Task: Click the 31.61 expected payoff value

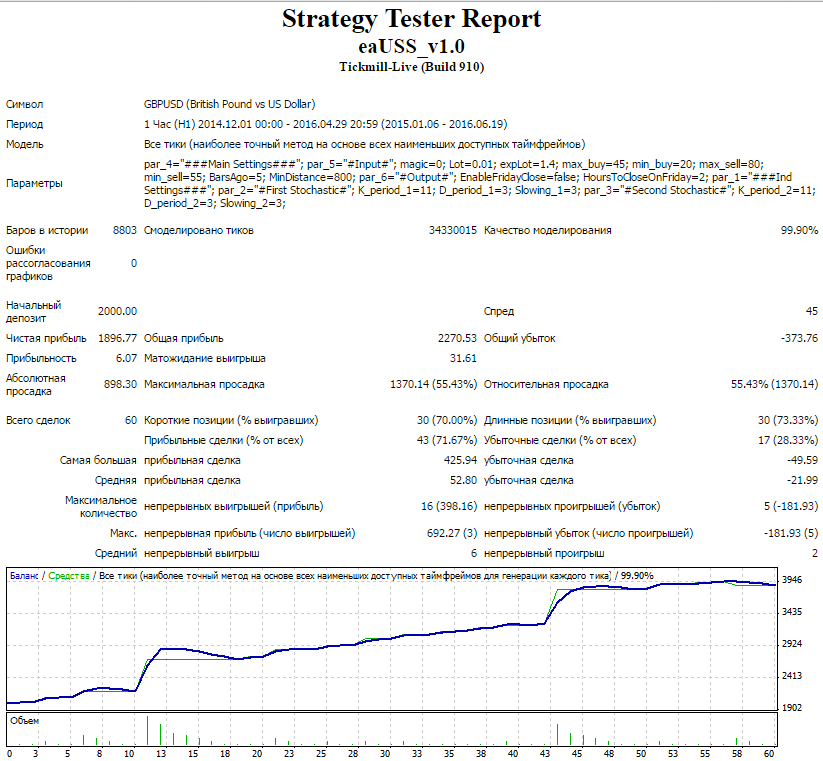Action: (463, 358)
